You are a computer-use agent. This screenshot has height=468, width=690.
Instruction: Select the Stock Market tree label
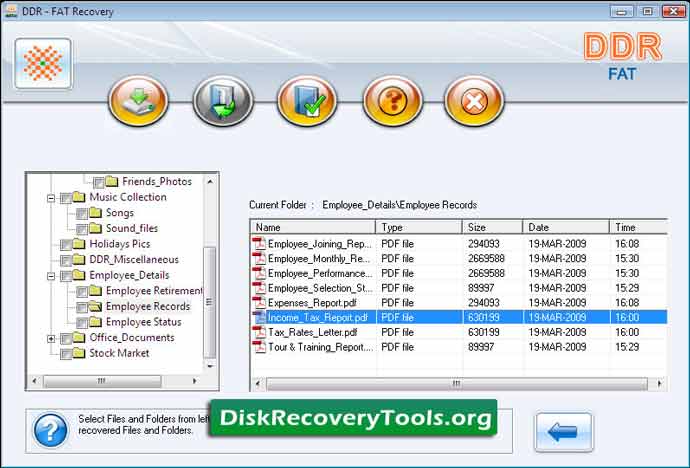click(119, 353)
